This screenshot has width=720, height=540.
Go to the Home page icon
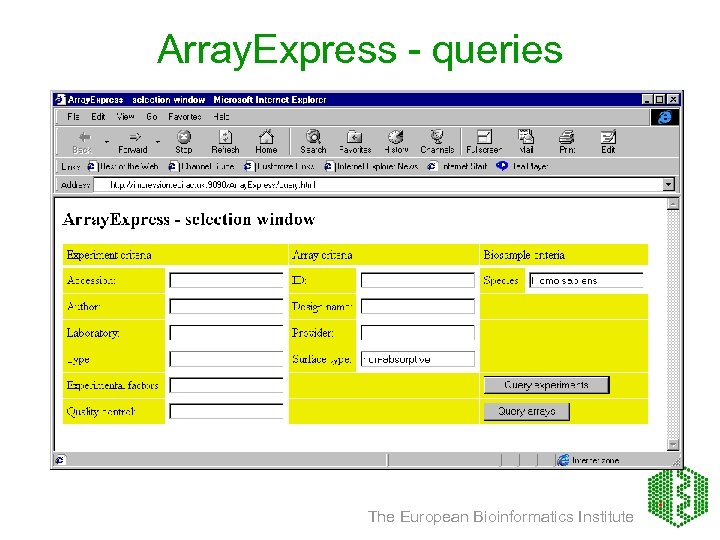tap(266, 142)
